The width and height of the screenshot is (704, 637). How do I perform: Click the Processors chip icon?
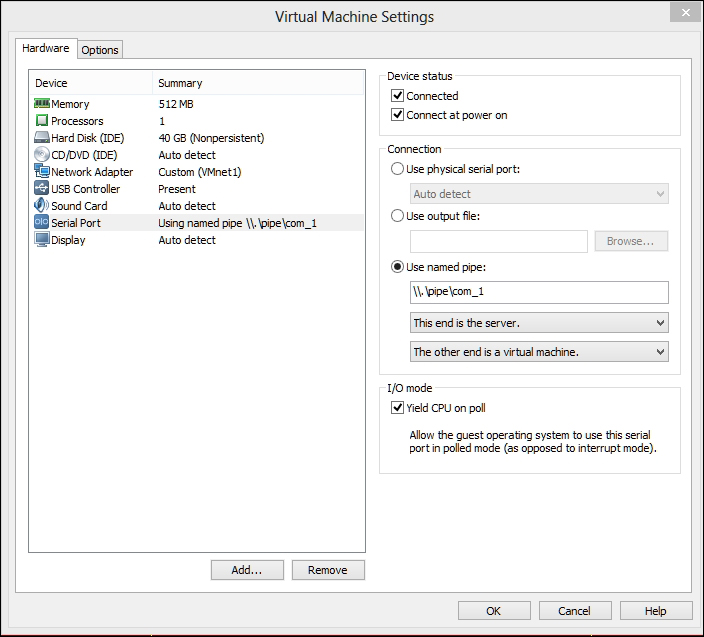point(42,121)
